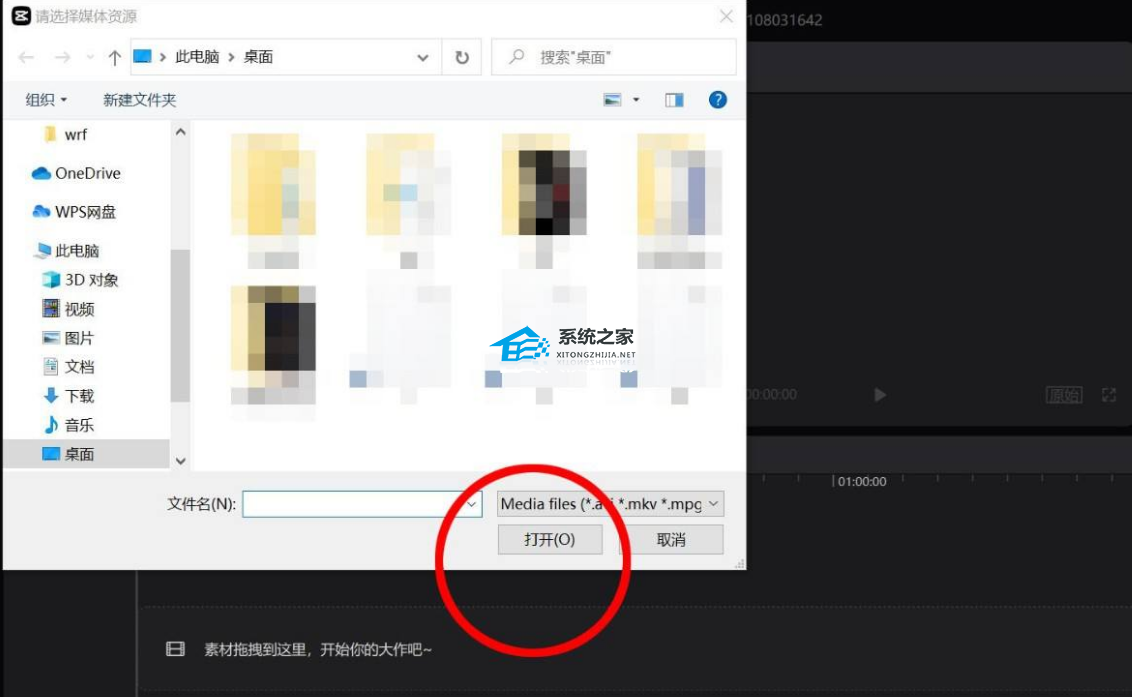Select OneDrive in the navigation pane
1132x697 pixels.
point(77,173)
